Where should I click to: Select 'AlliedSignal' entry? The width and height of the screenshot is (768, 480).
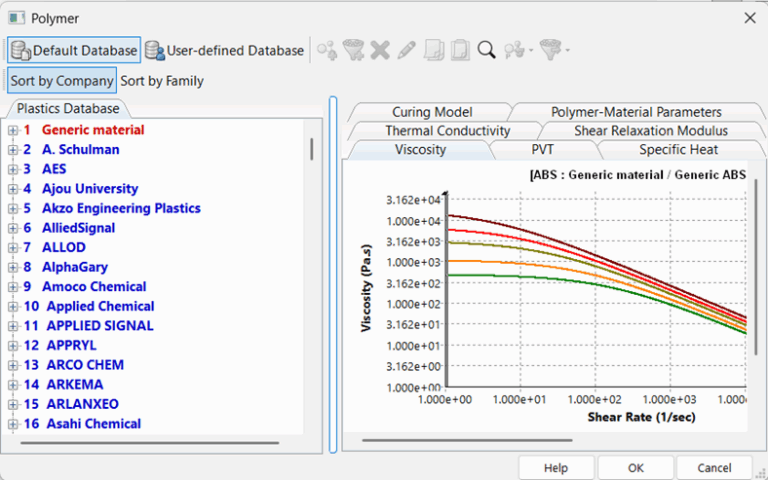tap(78, 228)
